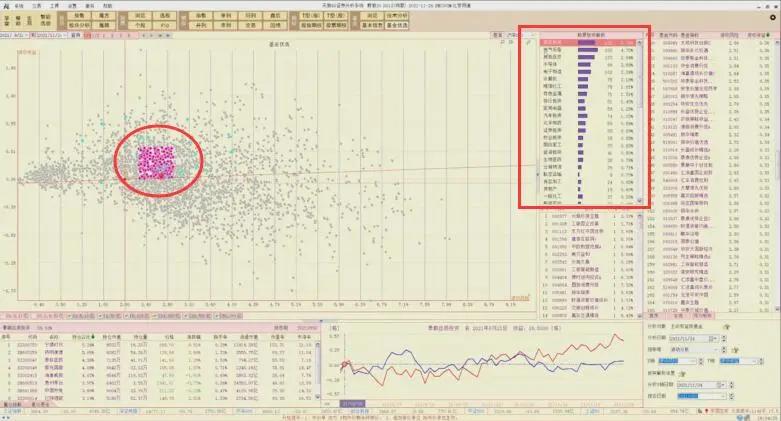
Task: Open the 帮助 menu
Action: 108,6
